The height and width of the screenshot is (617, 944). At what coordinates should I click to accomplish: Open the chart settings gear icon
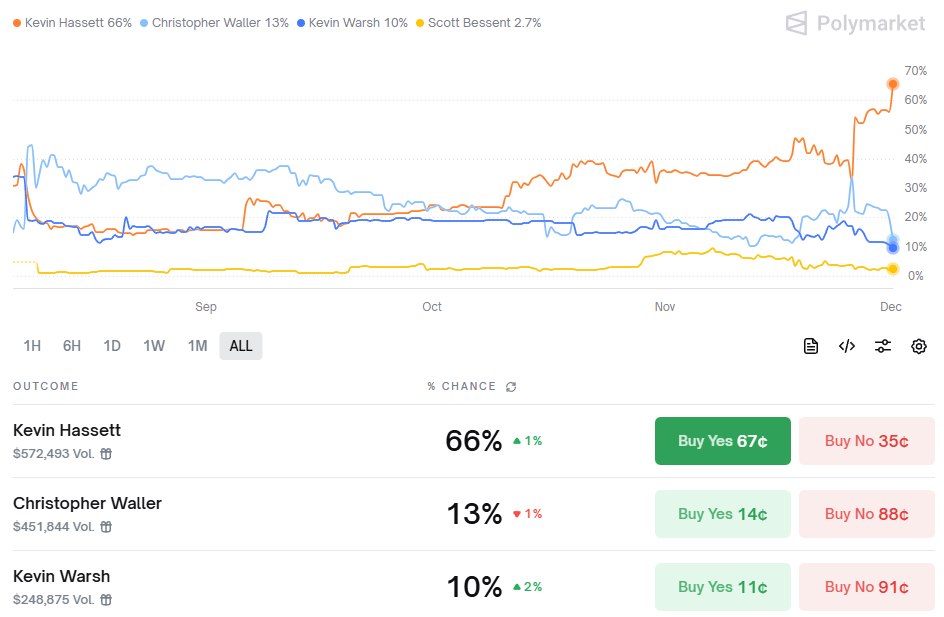(x=919, y=346)
